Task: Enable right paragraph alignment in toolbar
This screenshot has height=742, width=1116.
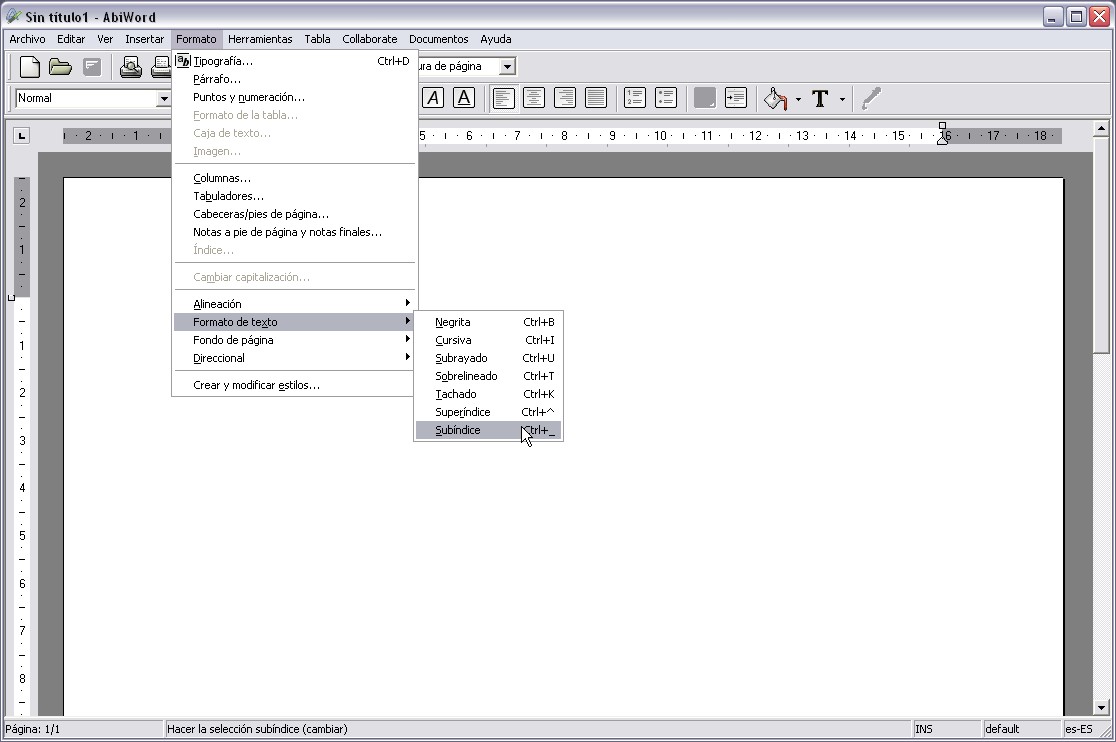Action: [x=564, y=98]
